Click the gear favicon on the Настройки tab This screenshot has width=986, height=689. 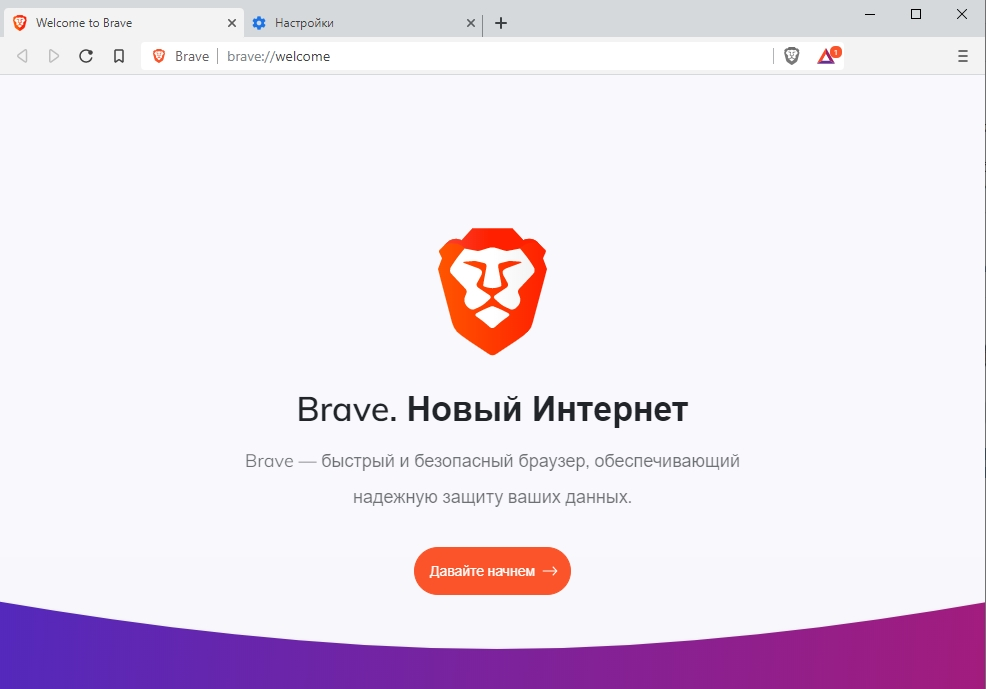pos(259,23)
